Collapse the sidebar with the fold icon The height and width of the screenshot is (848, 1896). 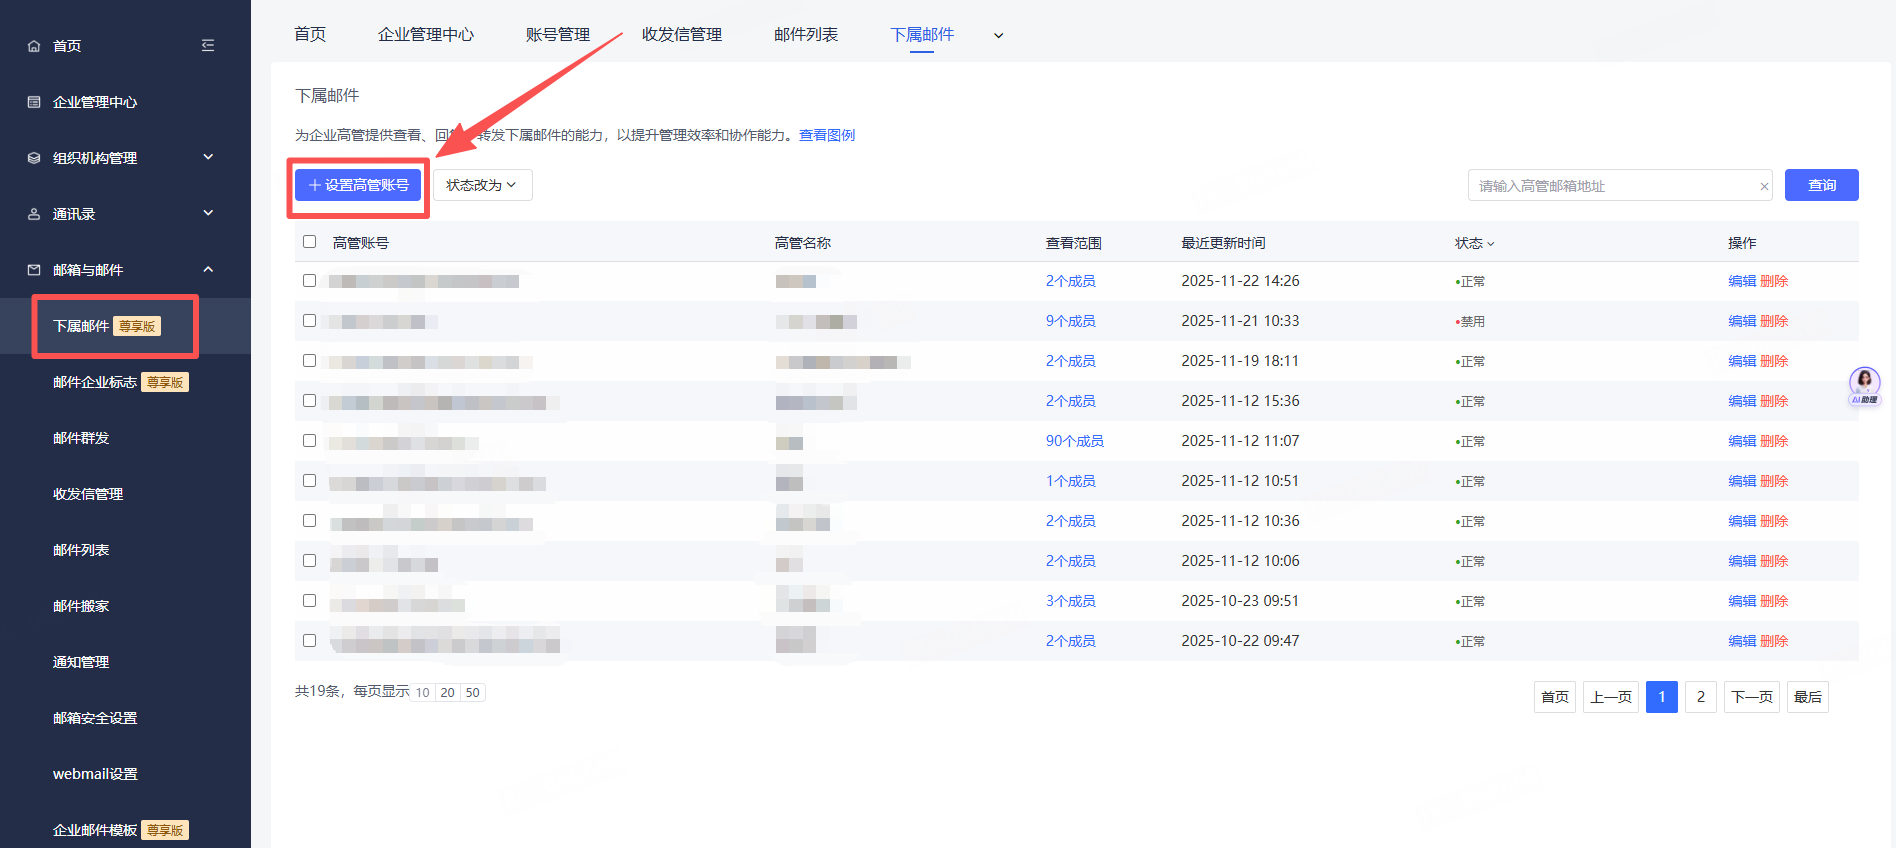coord(208,45)
